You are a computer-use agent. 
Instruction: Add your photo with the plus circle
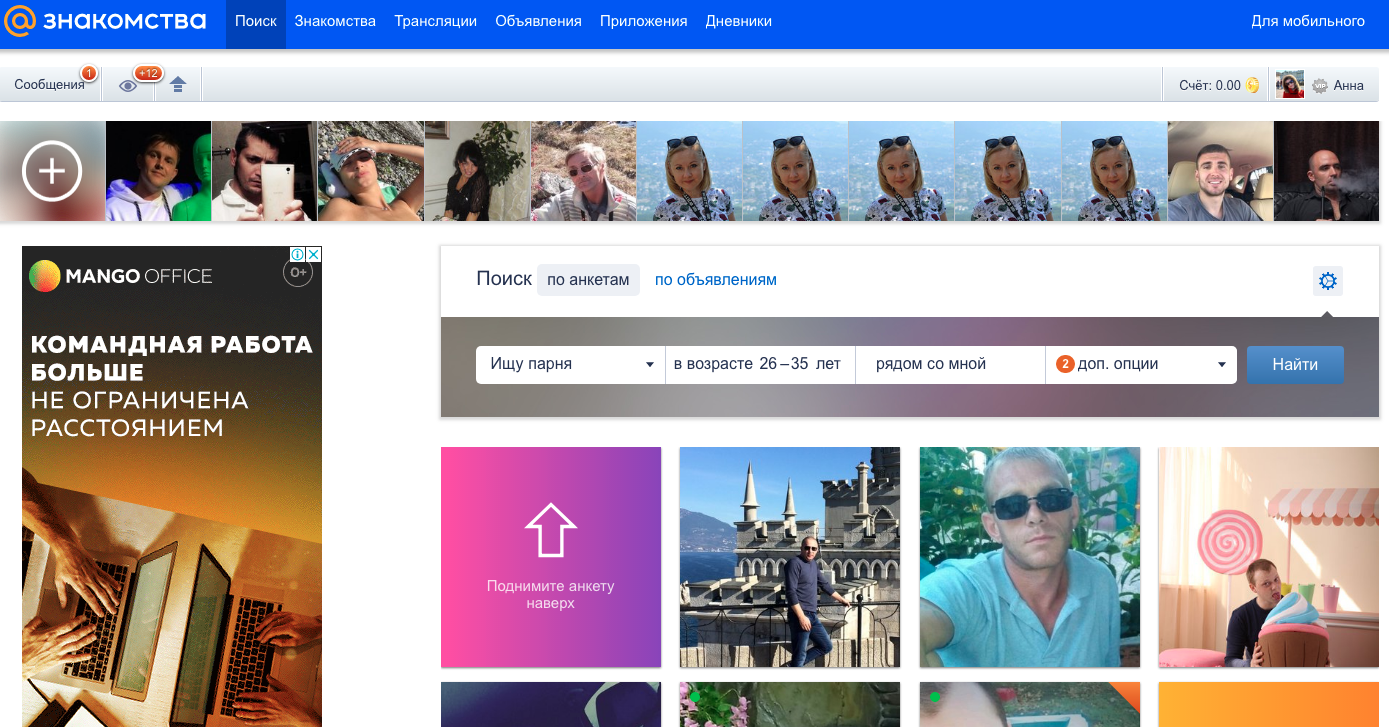(52, 171)
